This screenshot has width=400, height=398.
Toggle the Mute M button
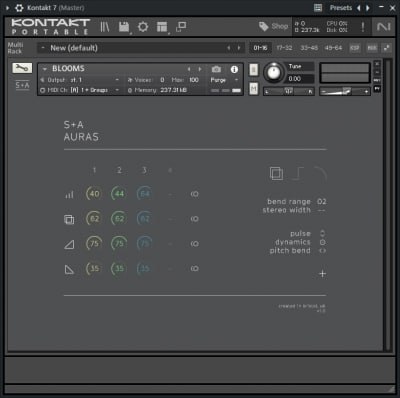tap(254, 89)
